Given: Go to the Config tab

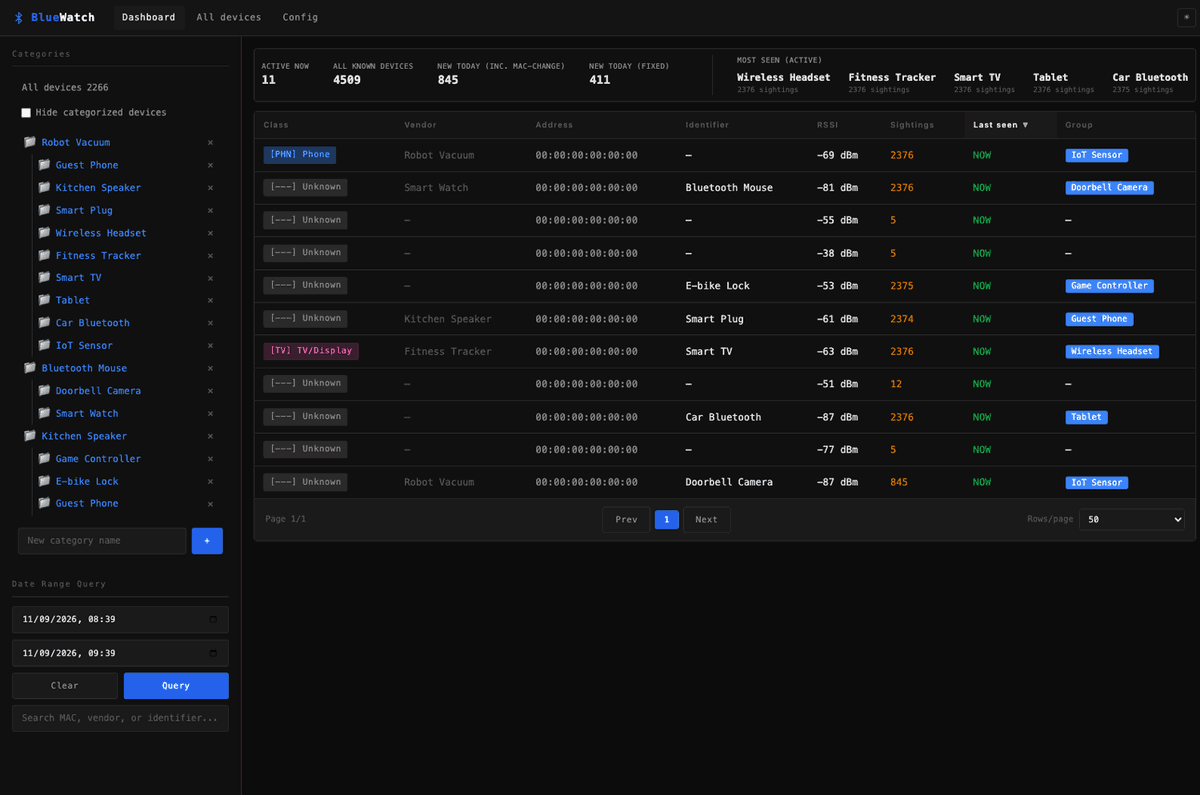Looking at the screenshot, I should (300, 17).
